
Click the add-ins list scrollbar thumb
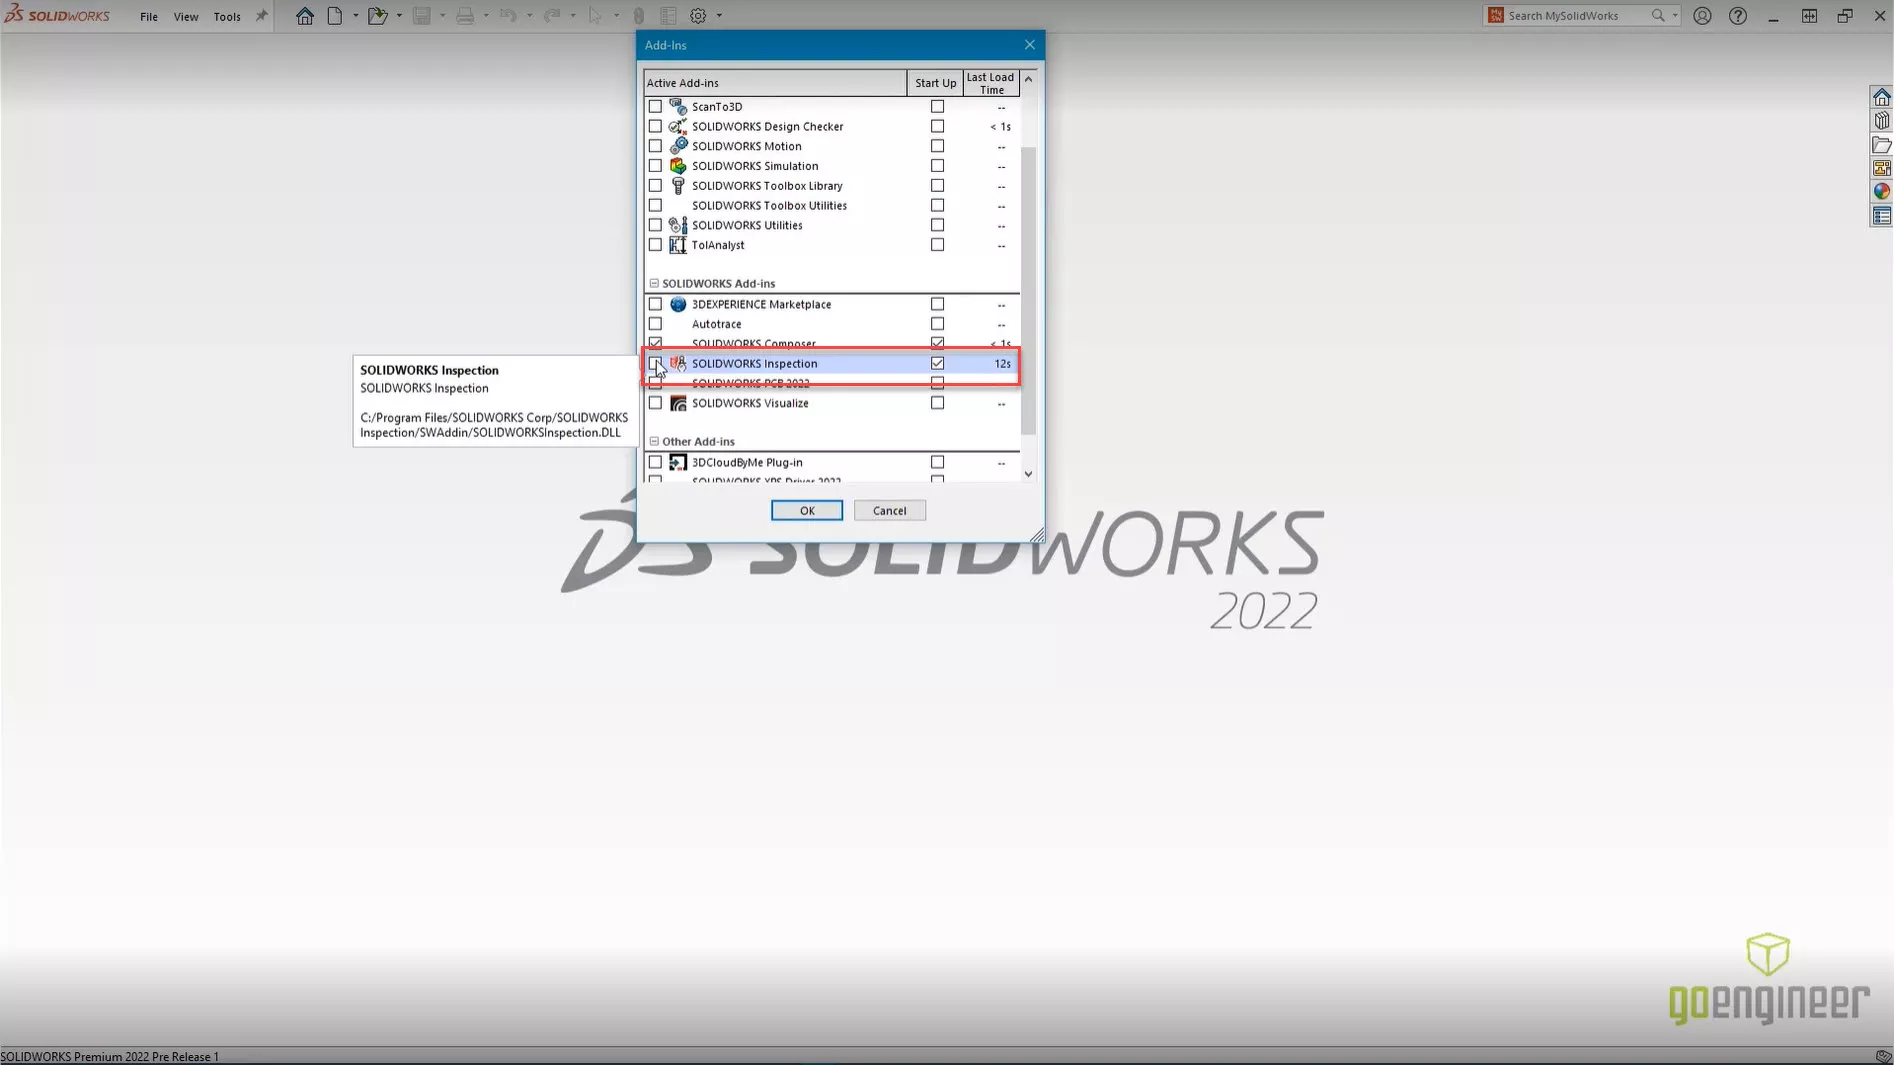pos(1028,290)
